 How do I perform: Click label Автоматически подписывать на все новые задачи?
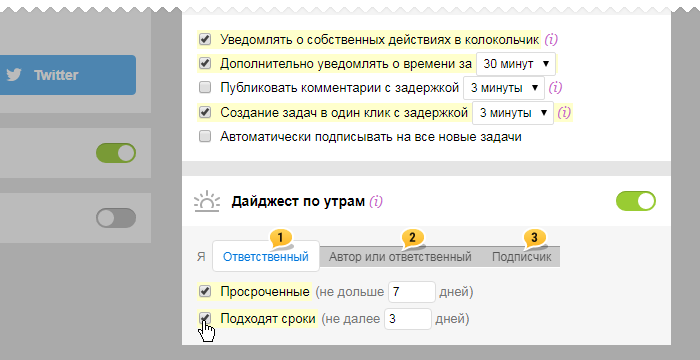(x=371, y=136)
